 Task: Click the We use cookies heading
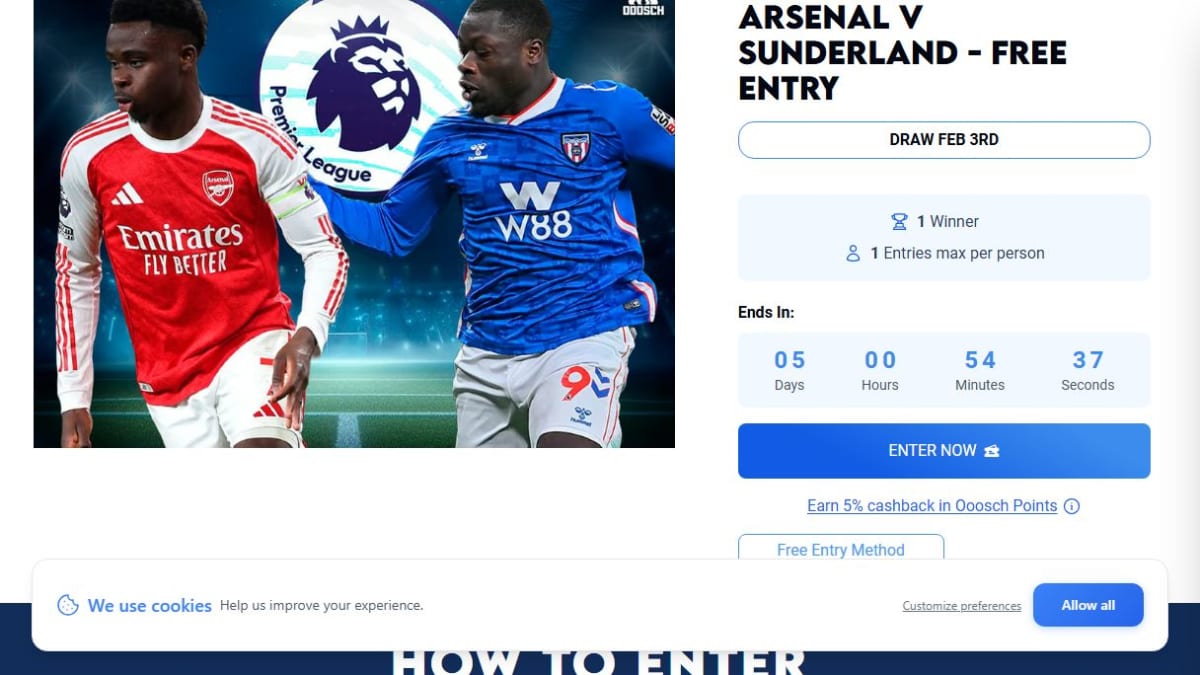[150, 606]
